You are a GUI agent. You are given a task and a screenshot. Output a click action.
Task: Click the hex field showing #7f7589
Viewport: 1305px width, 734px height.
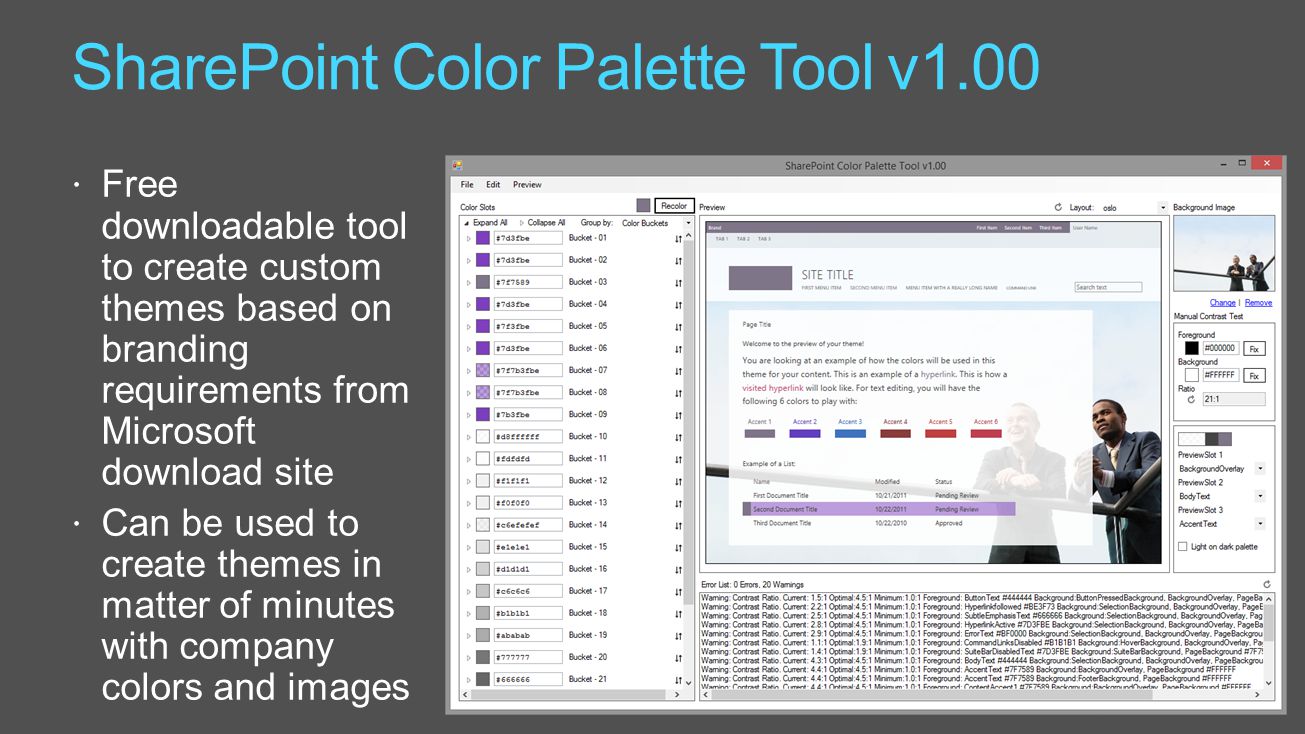(x=528, y=282)
